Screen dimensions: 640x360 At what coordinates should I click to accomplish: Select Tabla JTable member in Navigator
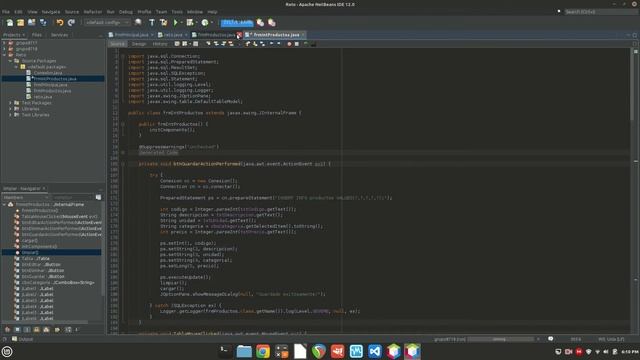point(35,258)
